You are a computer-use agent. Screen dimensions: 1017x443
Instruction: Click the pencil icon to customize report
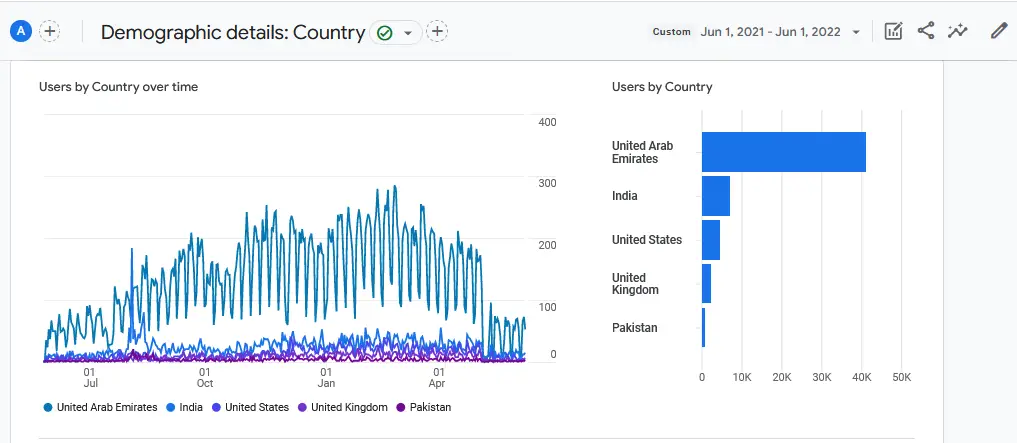pyautogui.click(x=998, y=31)
